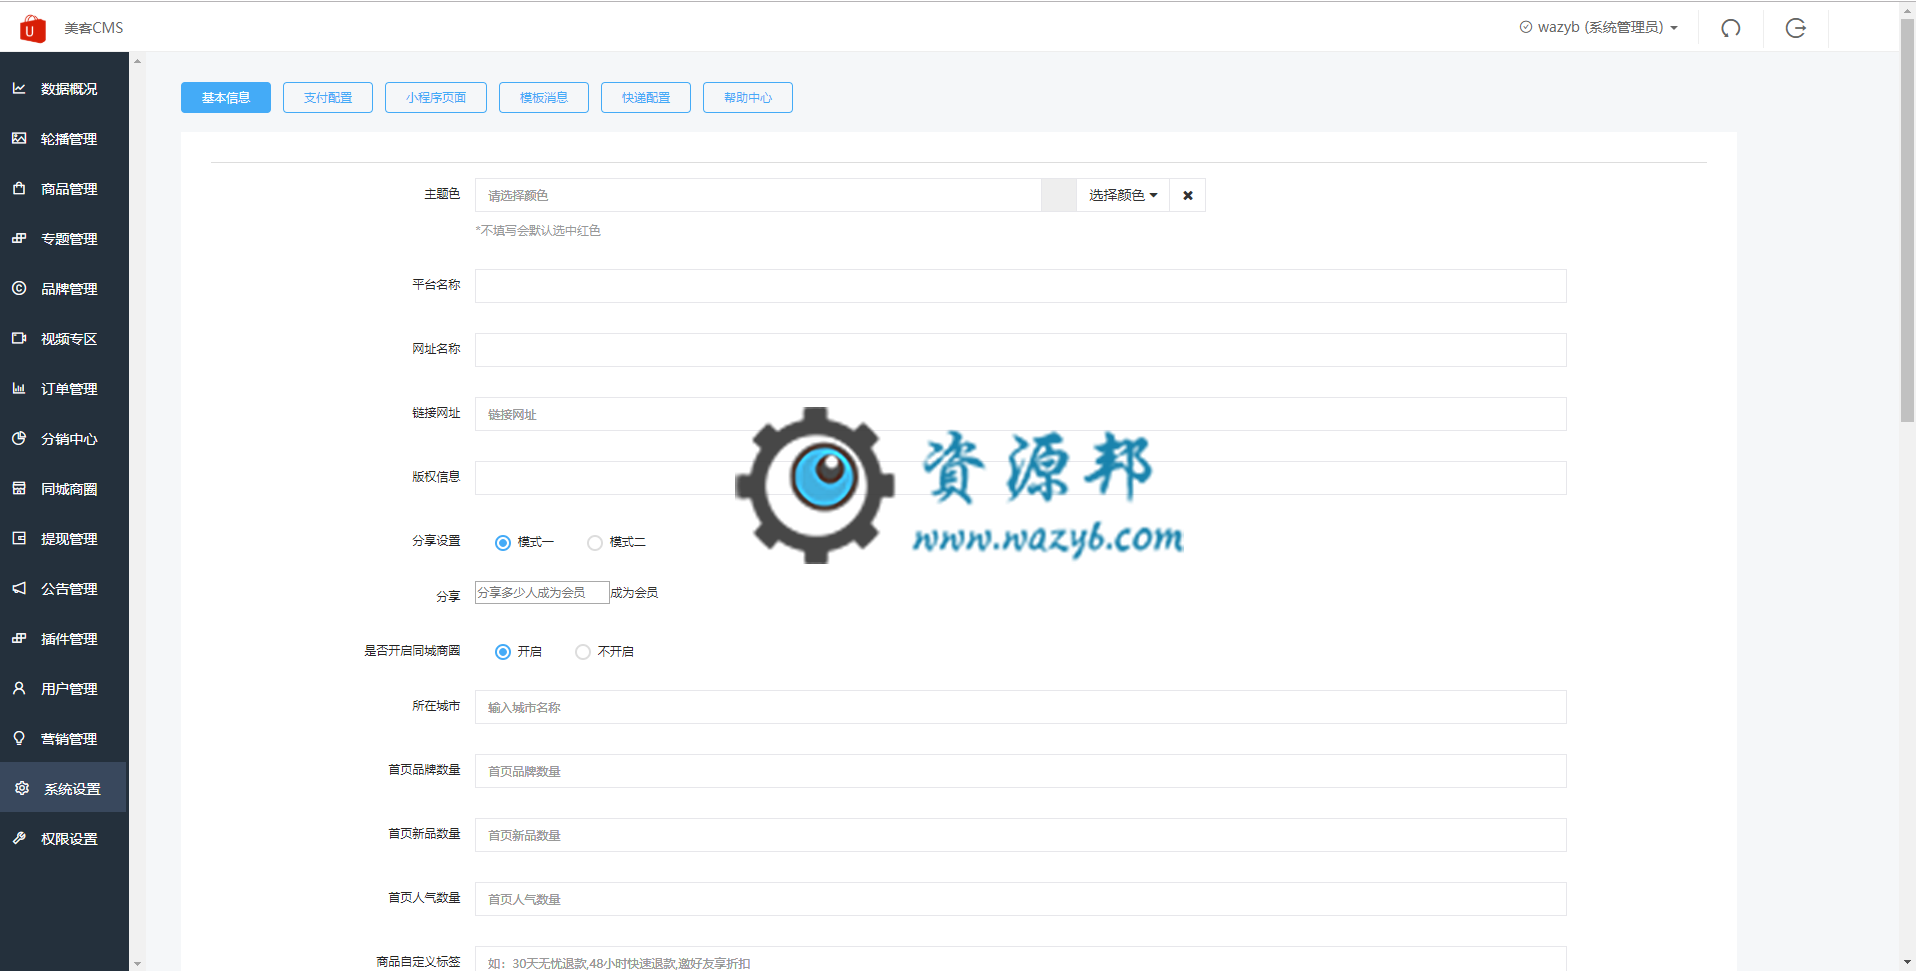Switch to the 模板消息 tab
The height and width of the screenshot is (971, 1916).
(544, 97)
